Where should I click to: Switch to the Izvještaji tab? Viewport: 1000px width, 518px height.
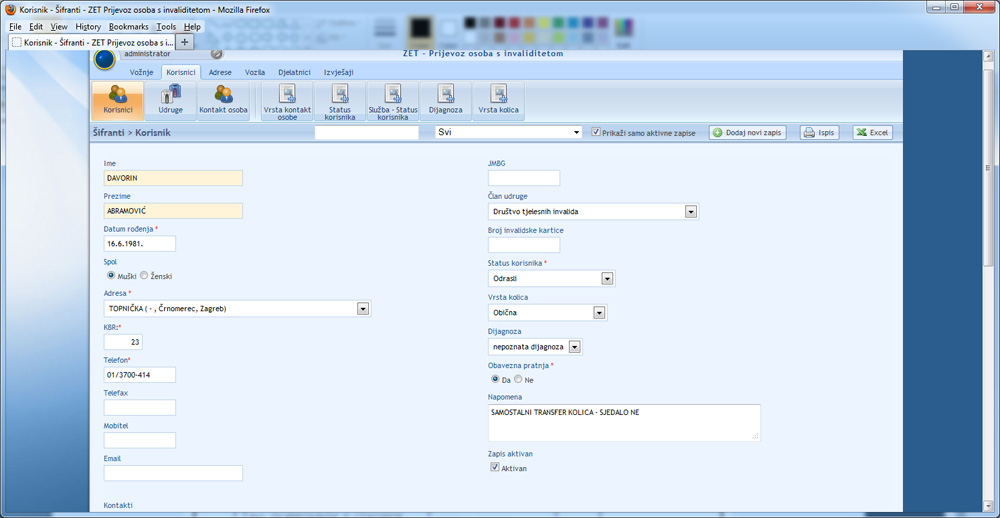[339, 73]
